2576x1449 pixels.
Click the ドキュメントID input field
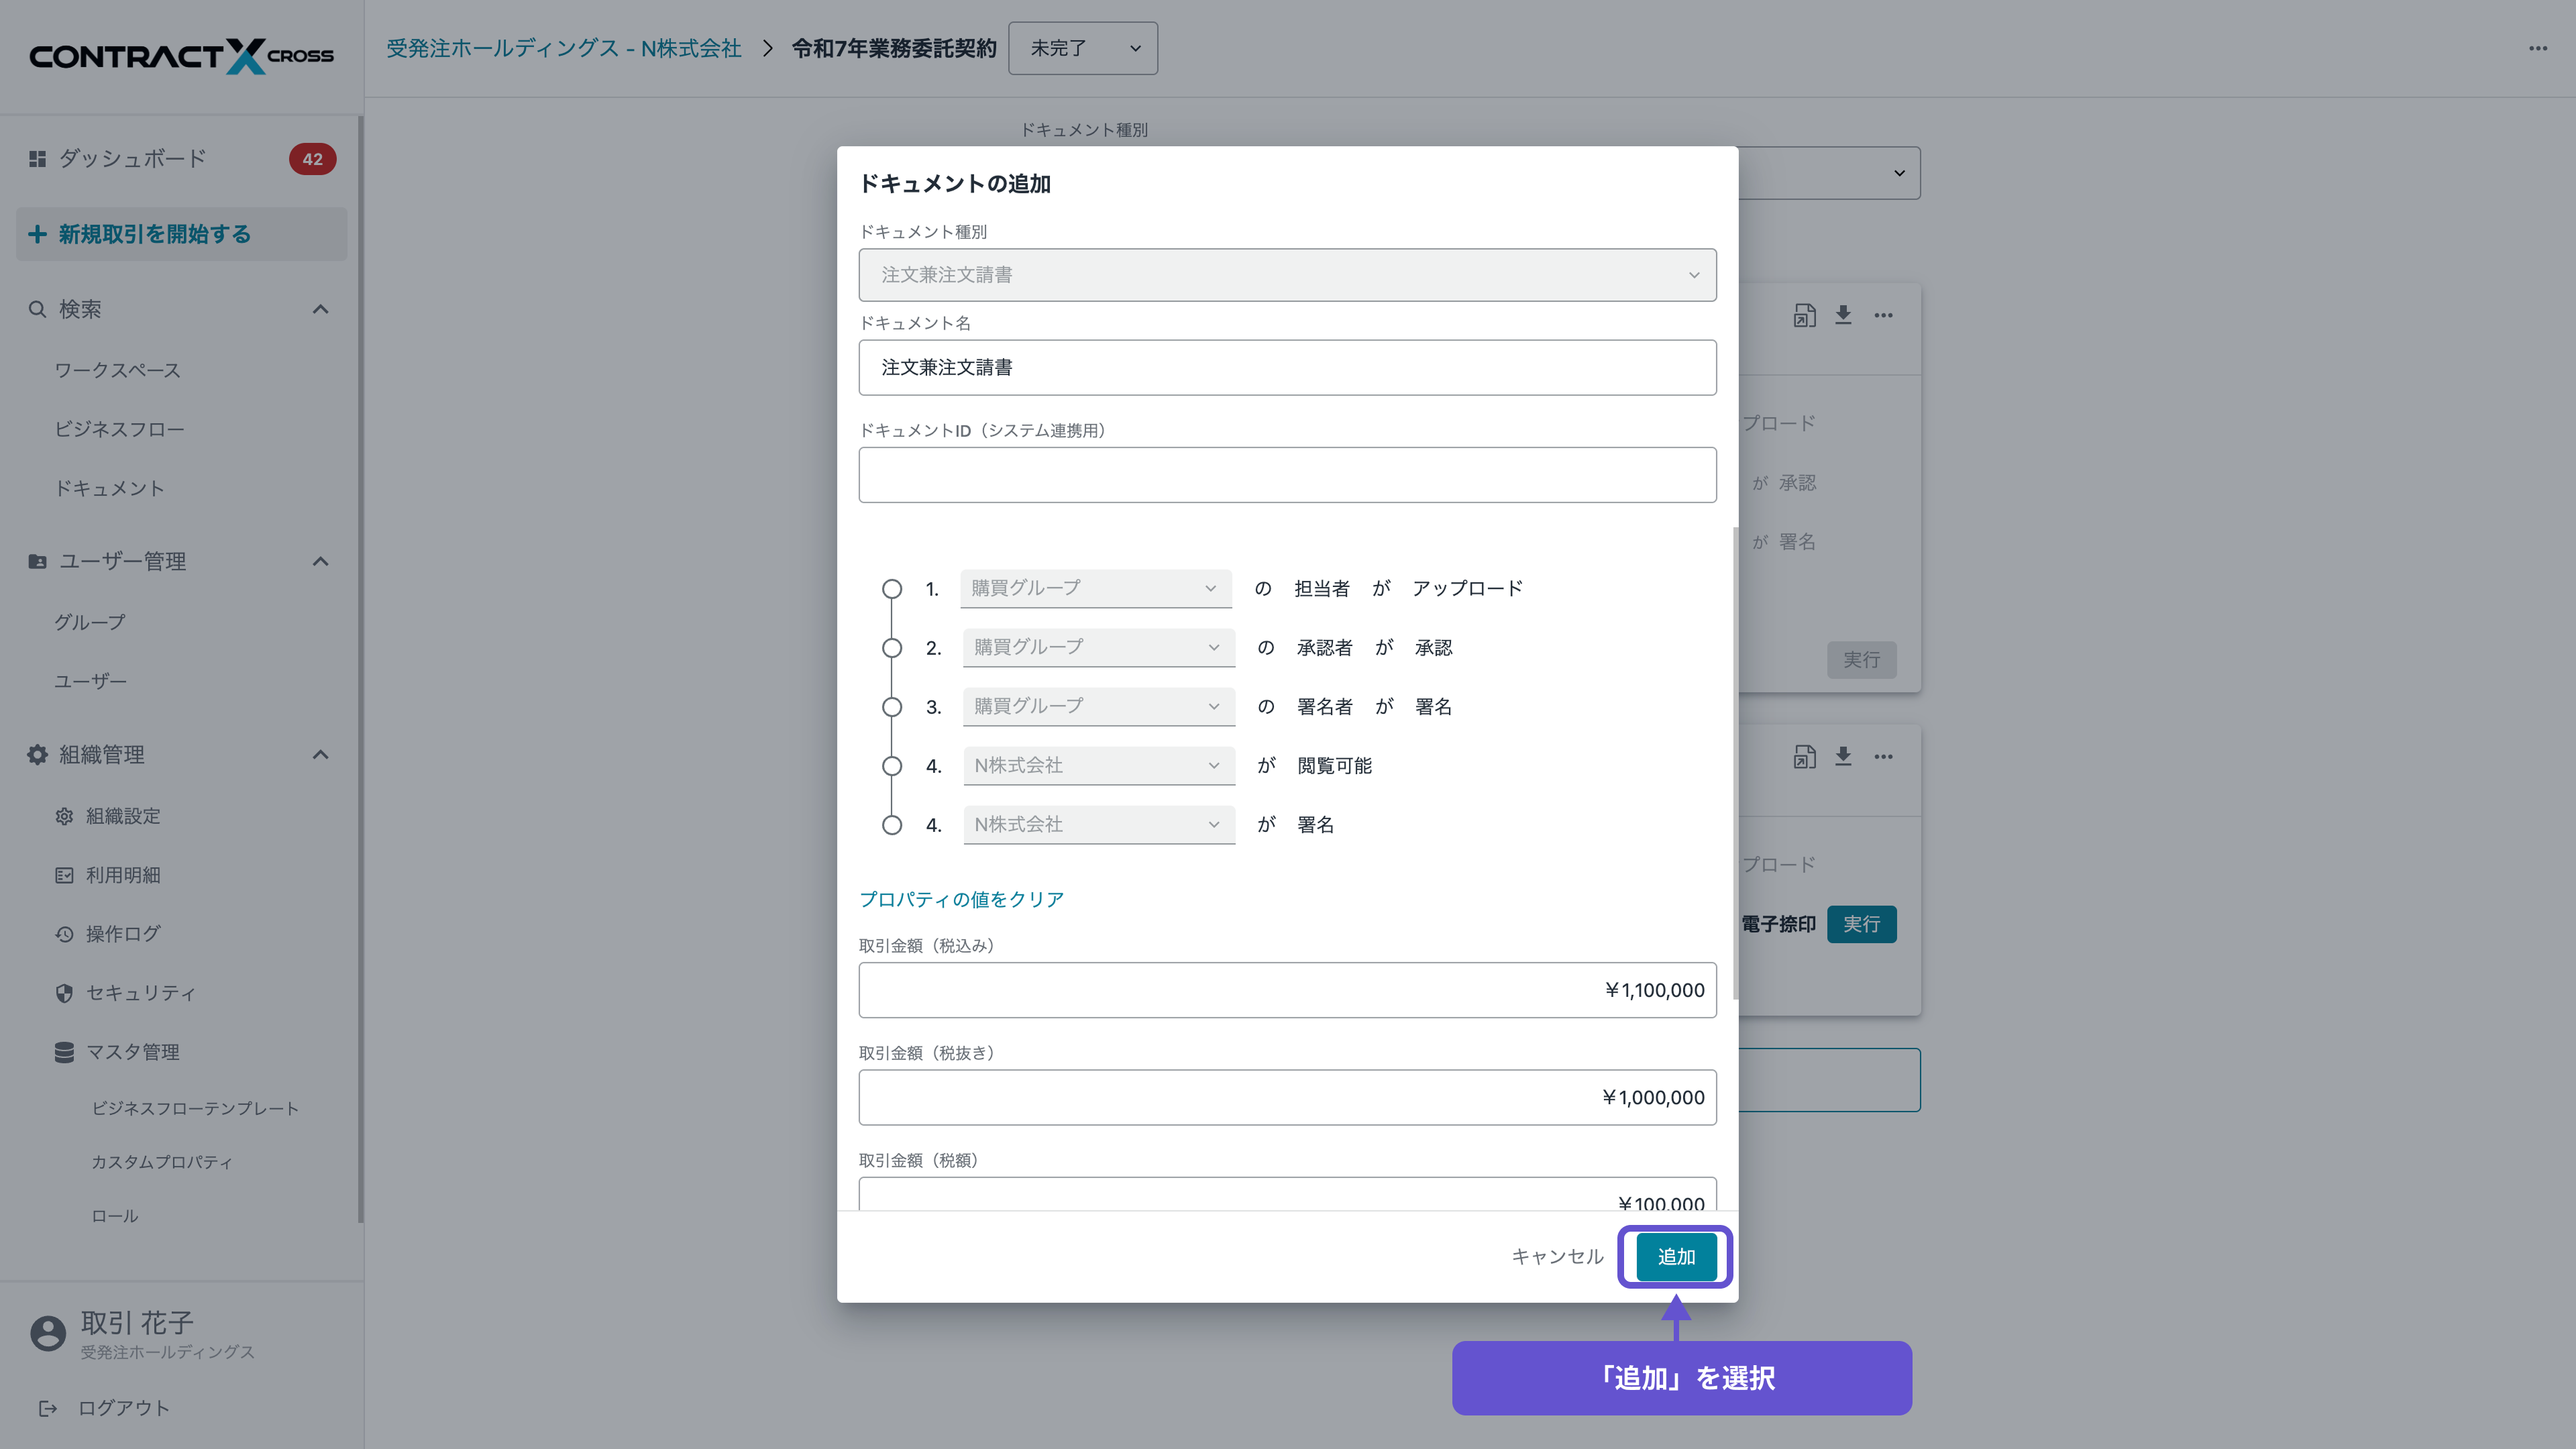coord(1287,475)
